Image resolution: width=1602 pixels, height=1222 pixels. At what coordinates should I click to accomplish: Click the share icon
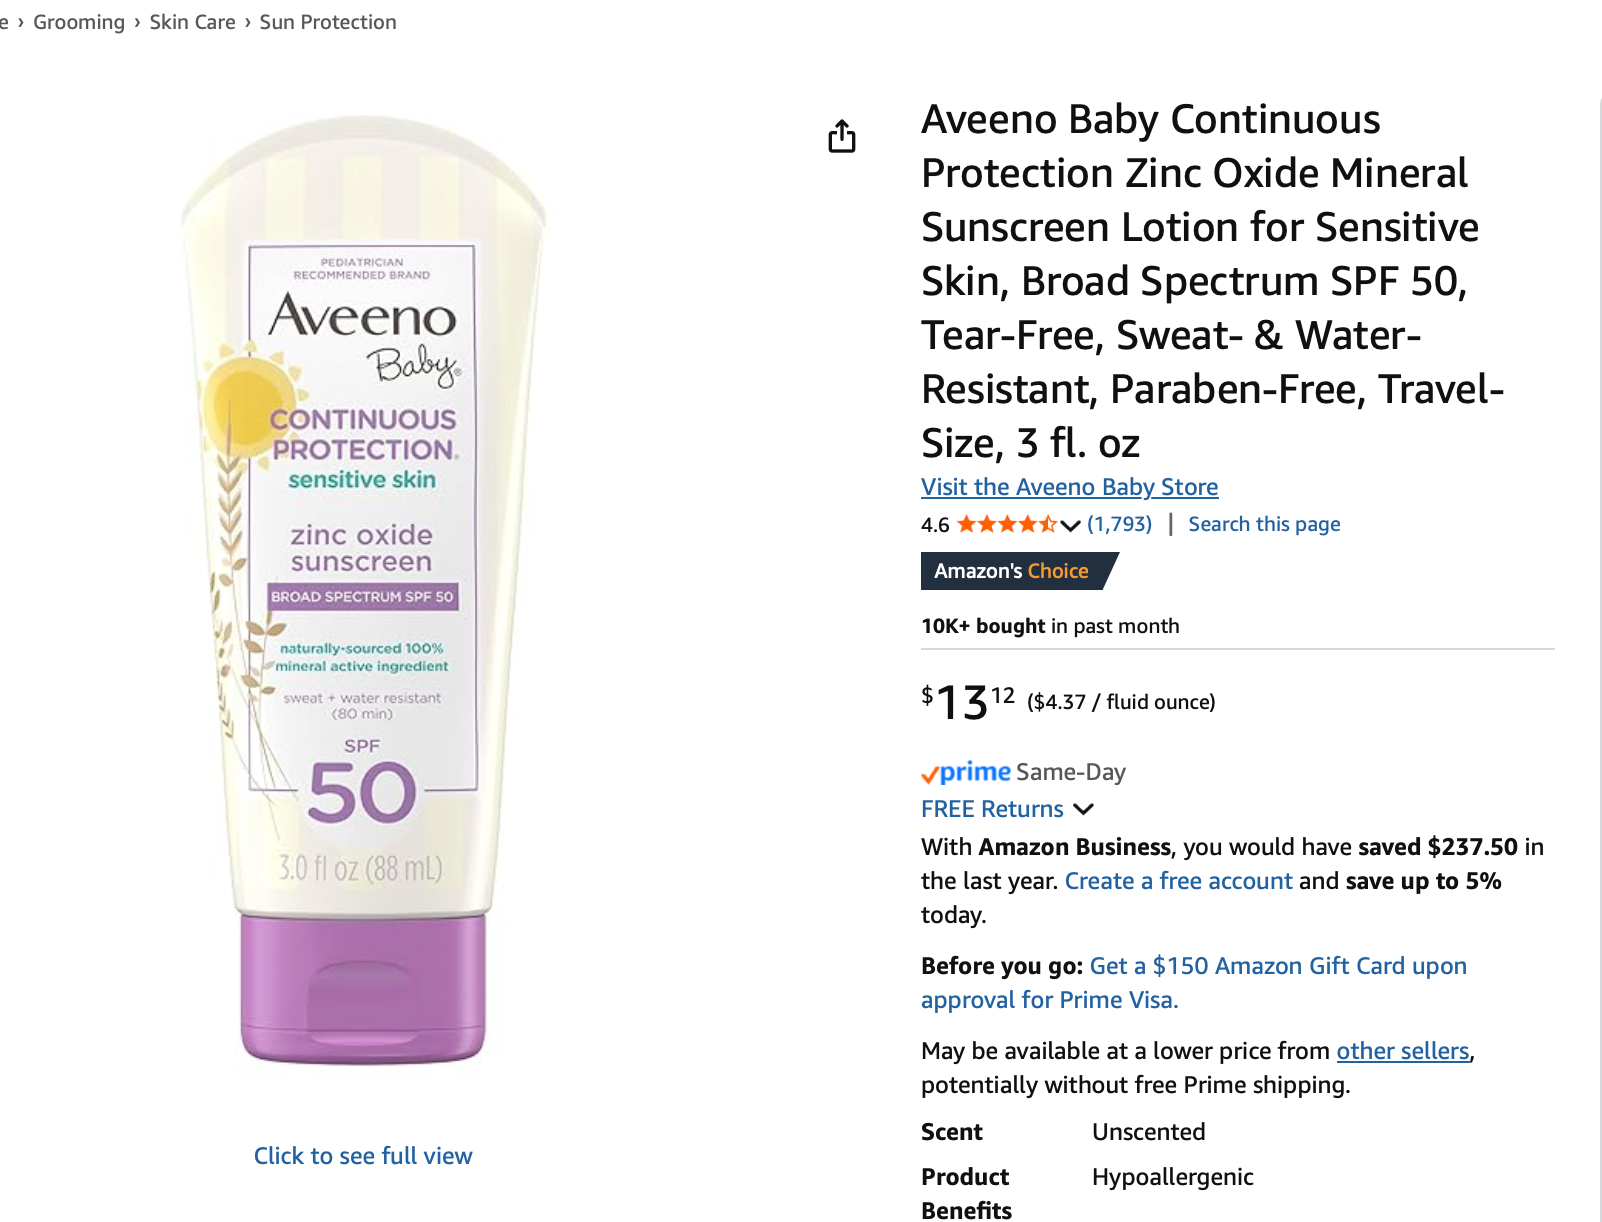(x=842, y=136)
